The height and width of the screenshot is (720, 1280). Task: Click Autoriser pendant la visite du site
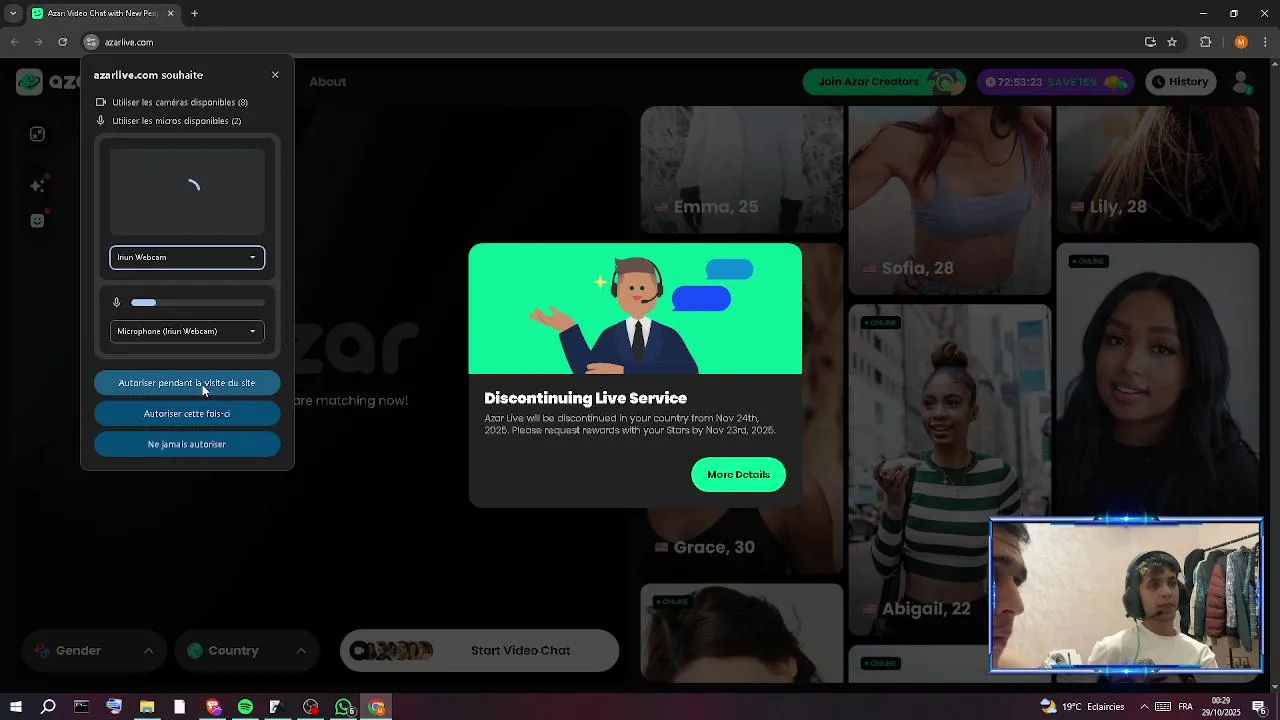click(187, 383)
